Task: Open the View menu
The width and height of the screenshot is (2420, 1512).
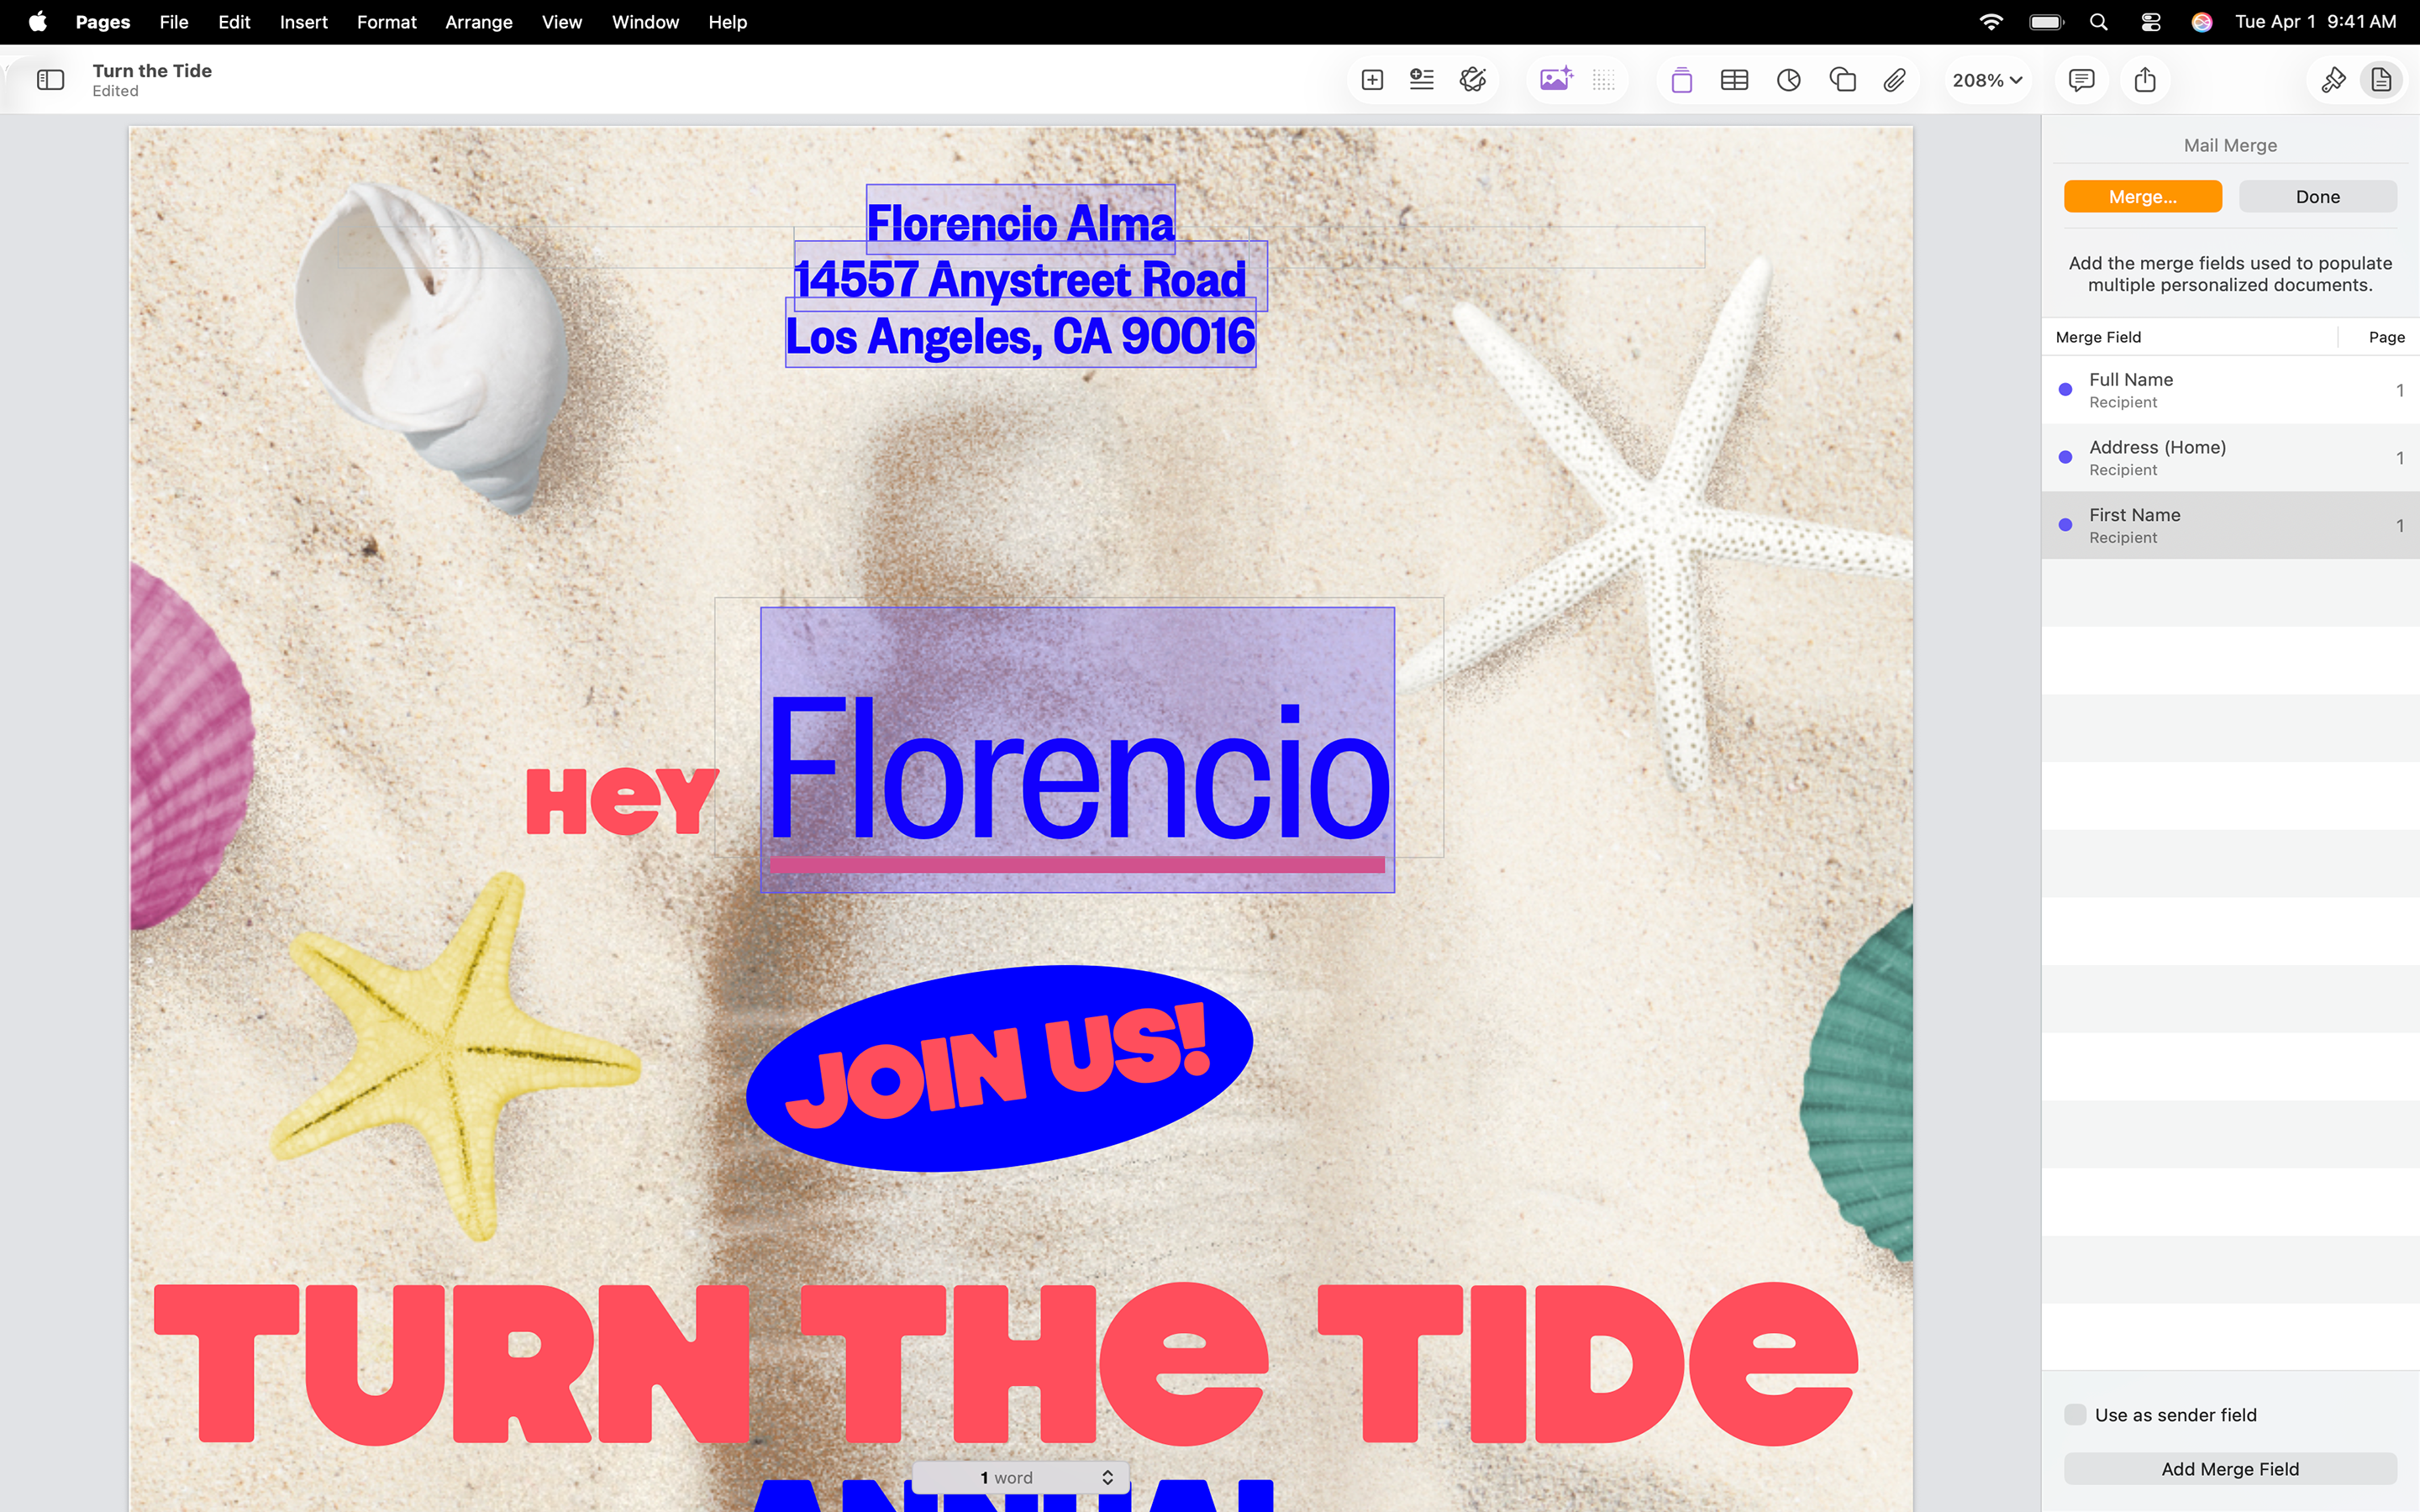Action: point(561,22)
